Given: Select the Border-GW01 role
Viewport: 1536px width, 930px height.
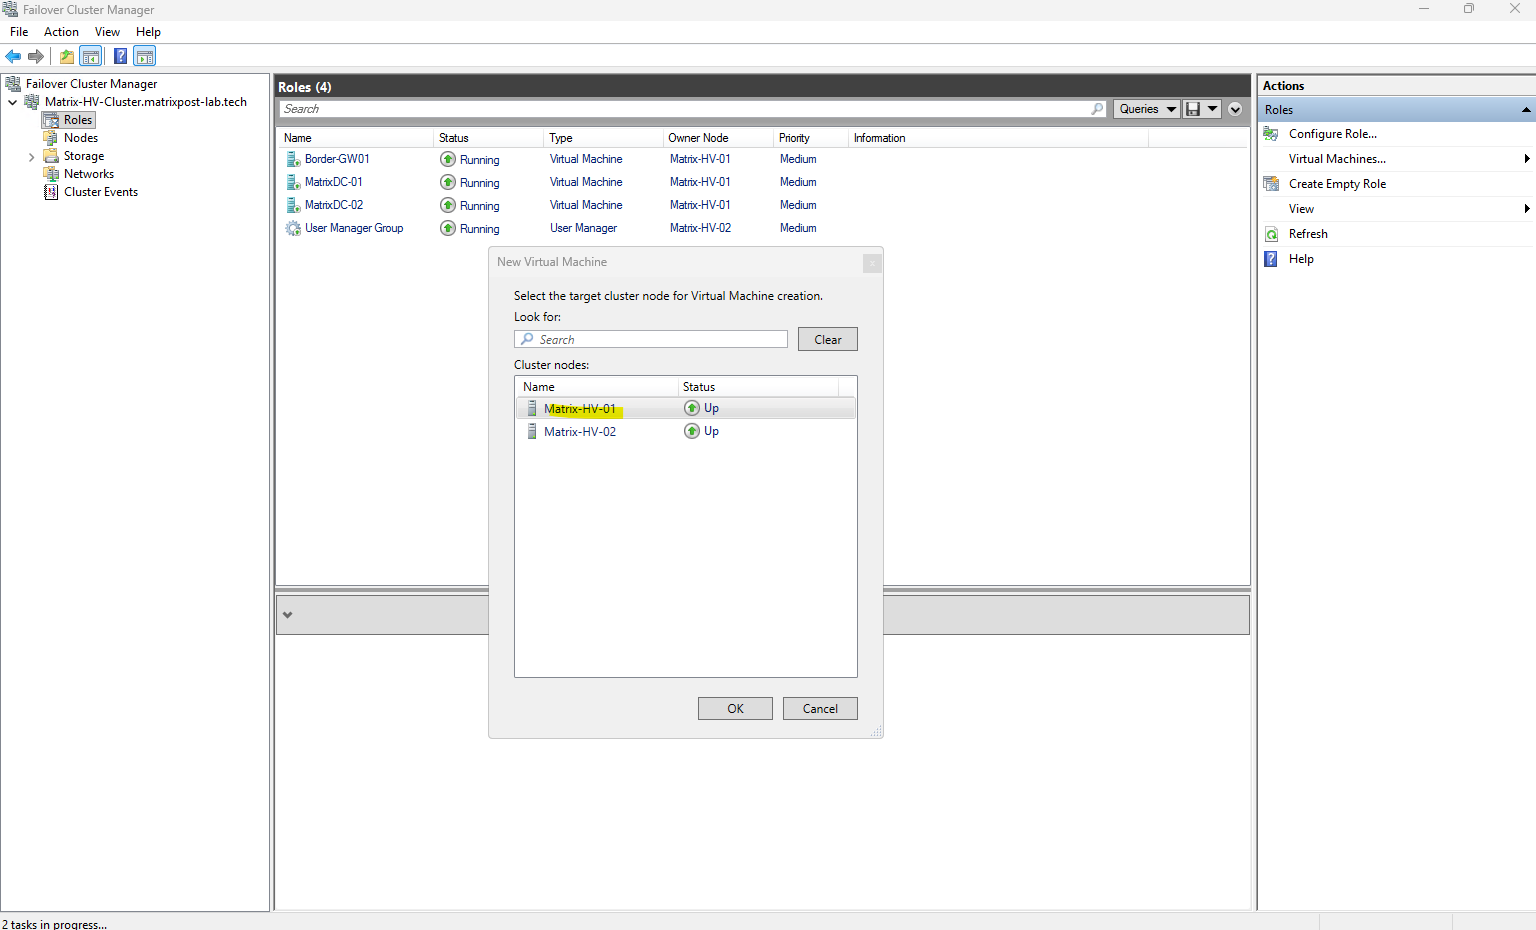Looking at the screenshot, I should point(337,159).
